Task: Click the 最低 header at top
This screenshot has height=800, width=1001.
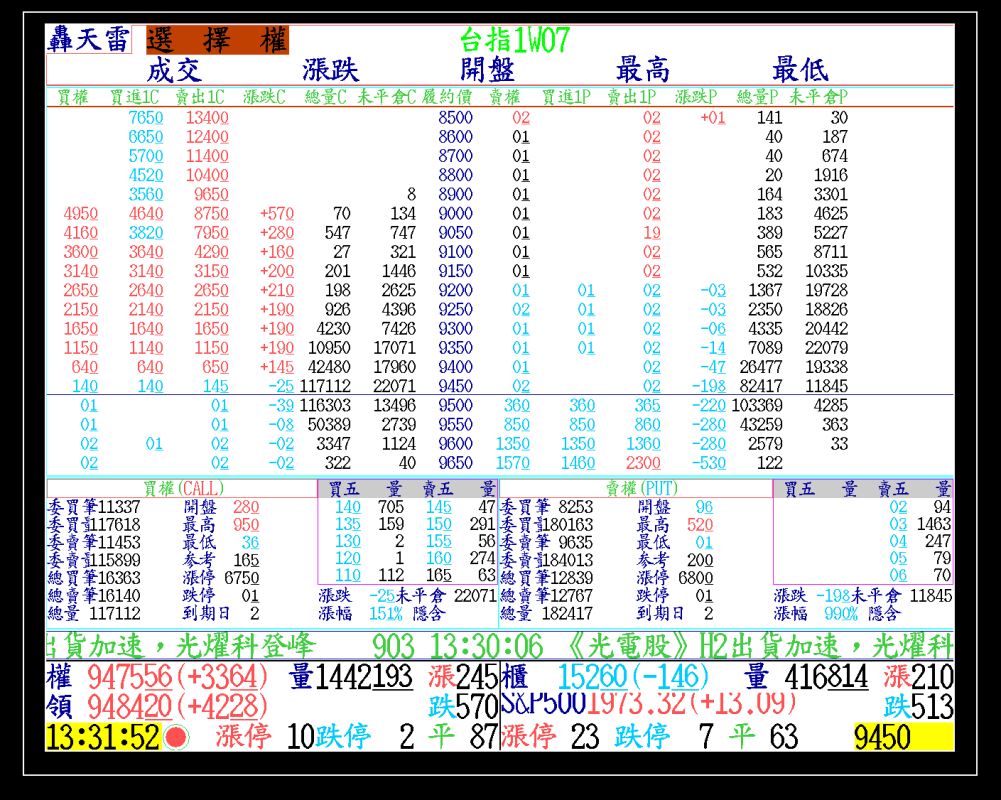Action: point(800,70)
